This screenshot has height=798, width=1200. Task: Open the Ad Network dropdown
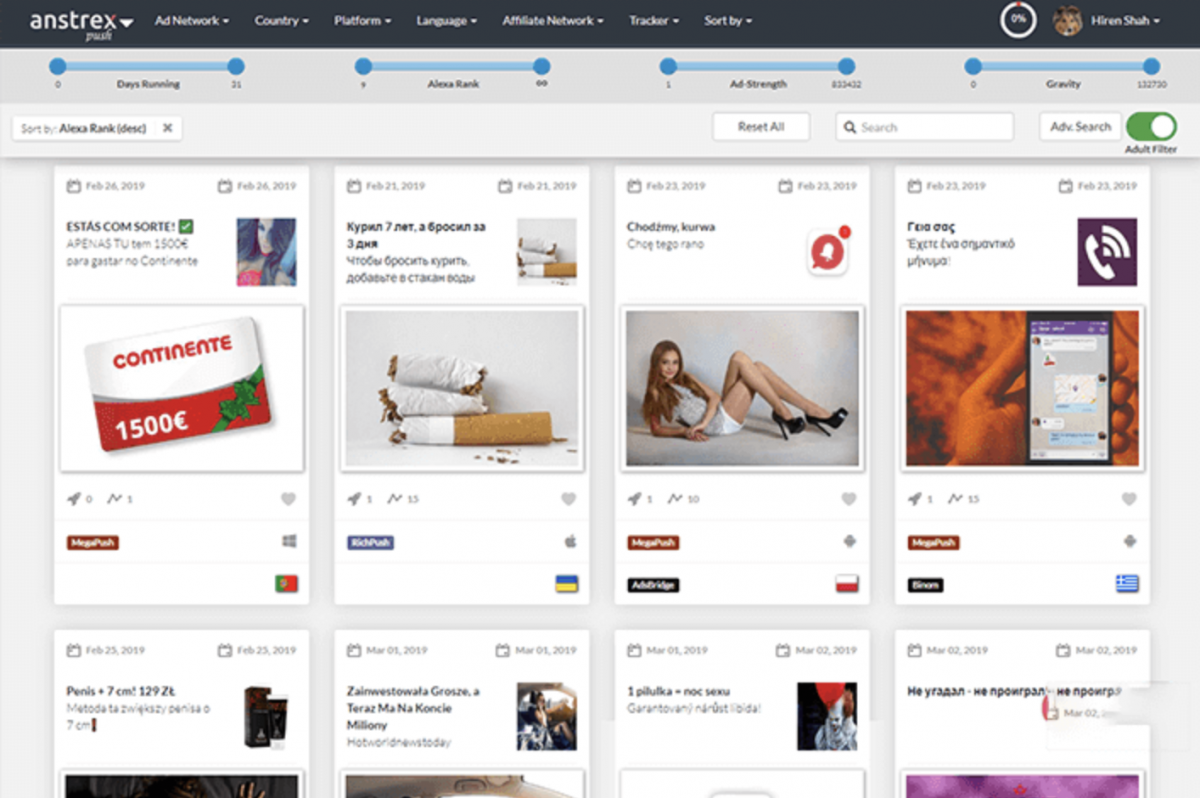tap(191, 20)
